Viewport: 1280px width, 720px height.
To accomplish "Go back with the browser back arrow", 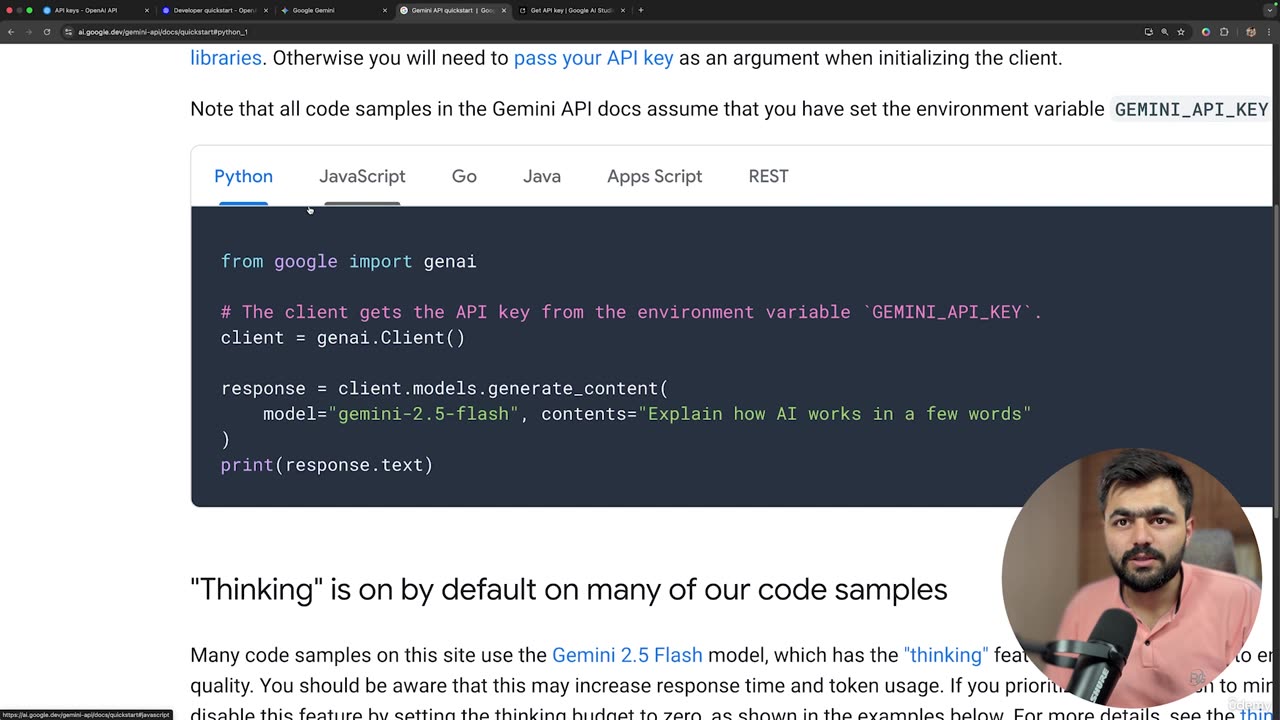I will pos(11,32).
